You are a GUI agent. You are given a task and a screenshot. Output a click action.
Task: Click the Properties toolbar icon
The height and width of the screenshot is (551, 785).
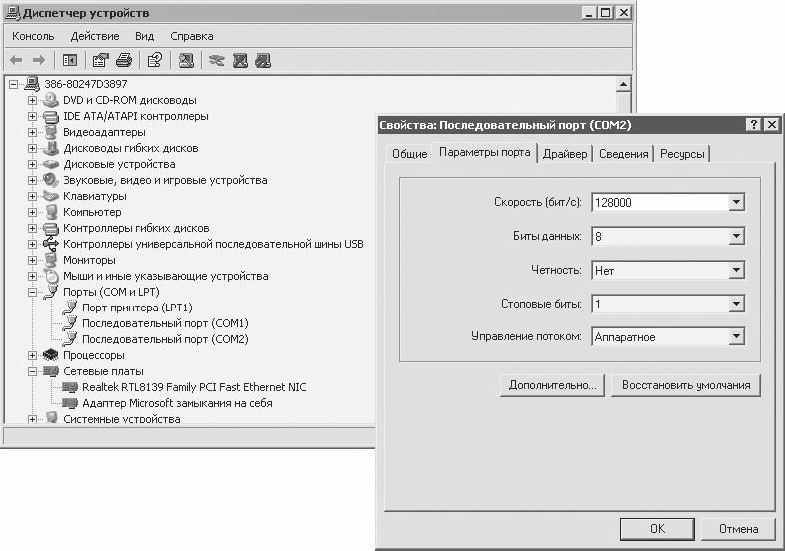[x=101, y=60]
